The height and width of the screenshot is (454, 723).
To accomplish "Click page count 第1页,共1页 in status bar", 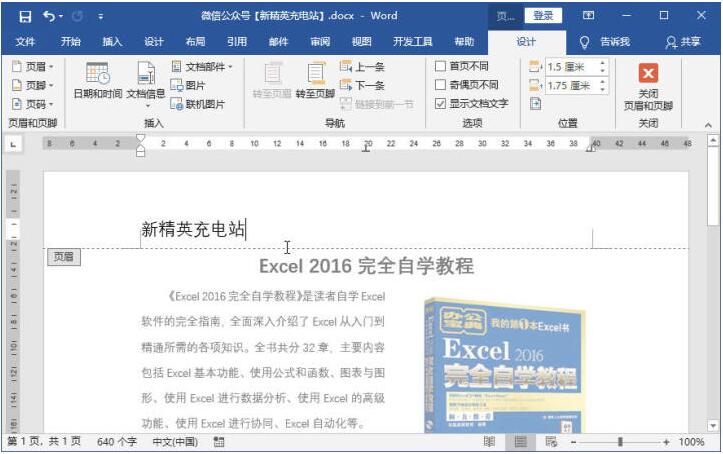I will click(44, 442).
